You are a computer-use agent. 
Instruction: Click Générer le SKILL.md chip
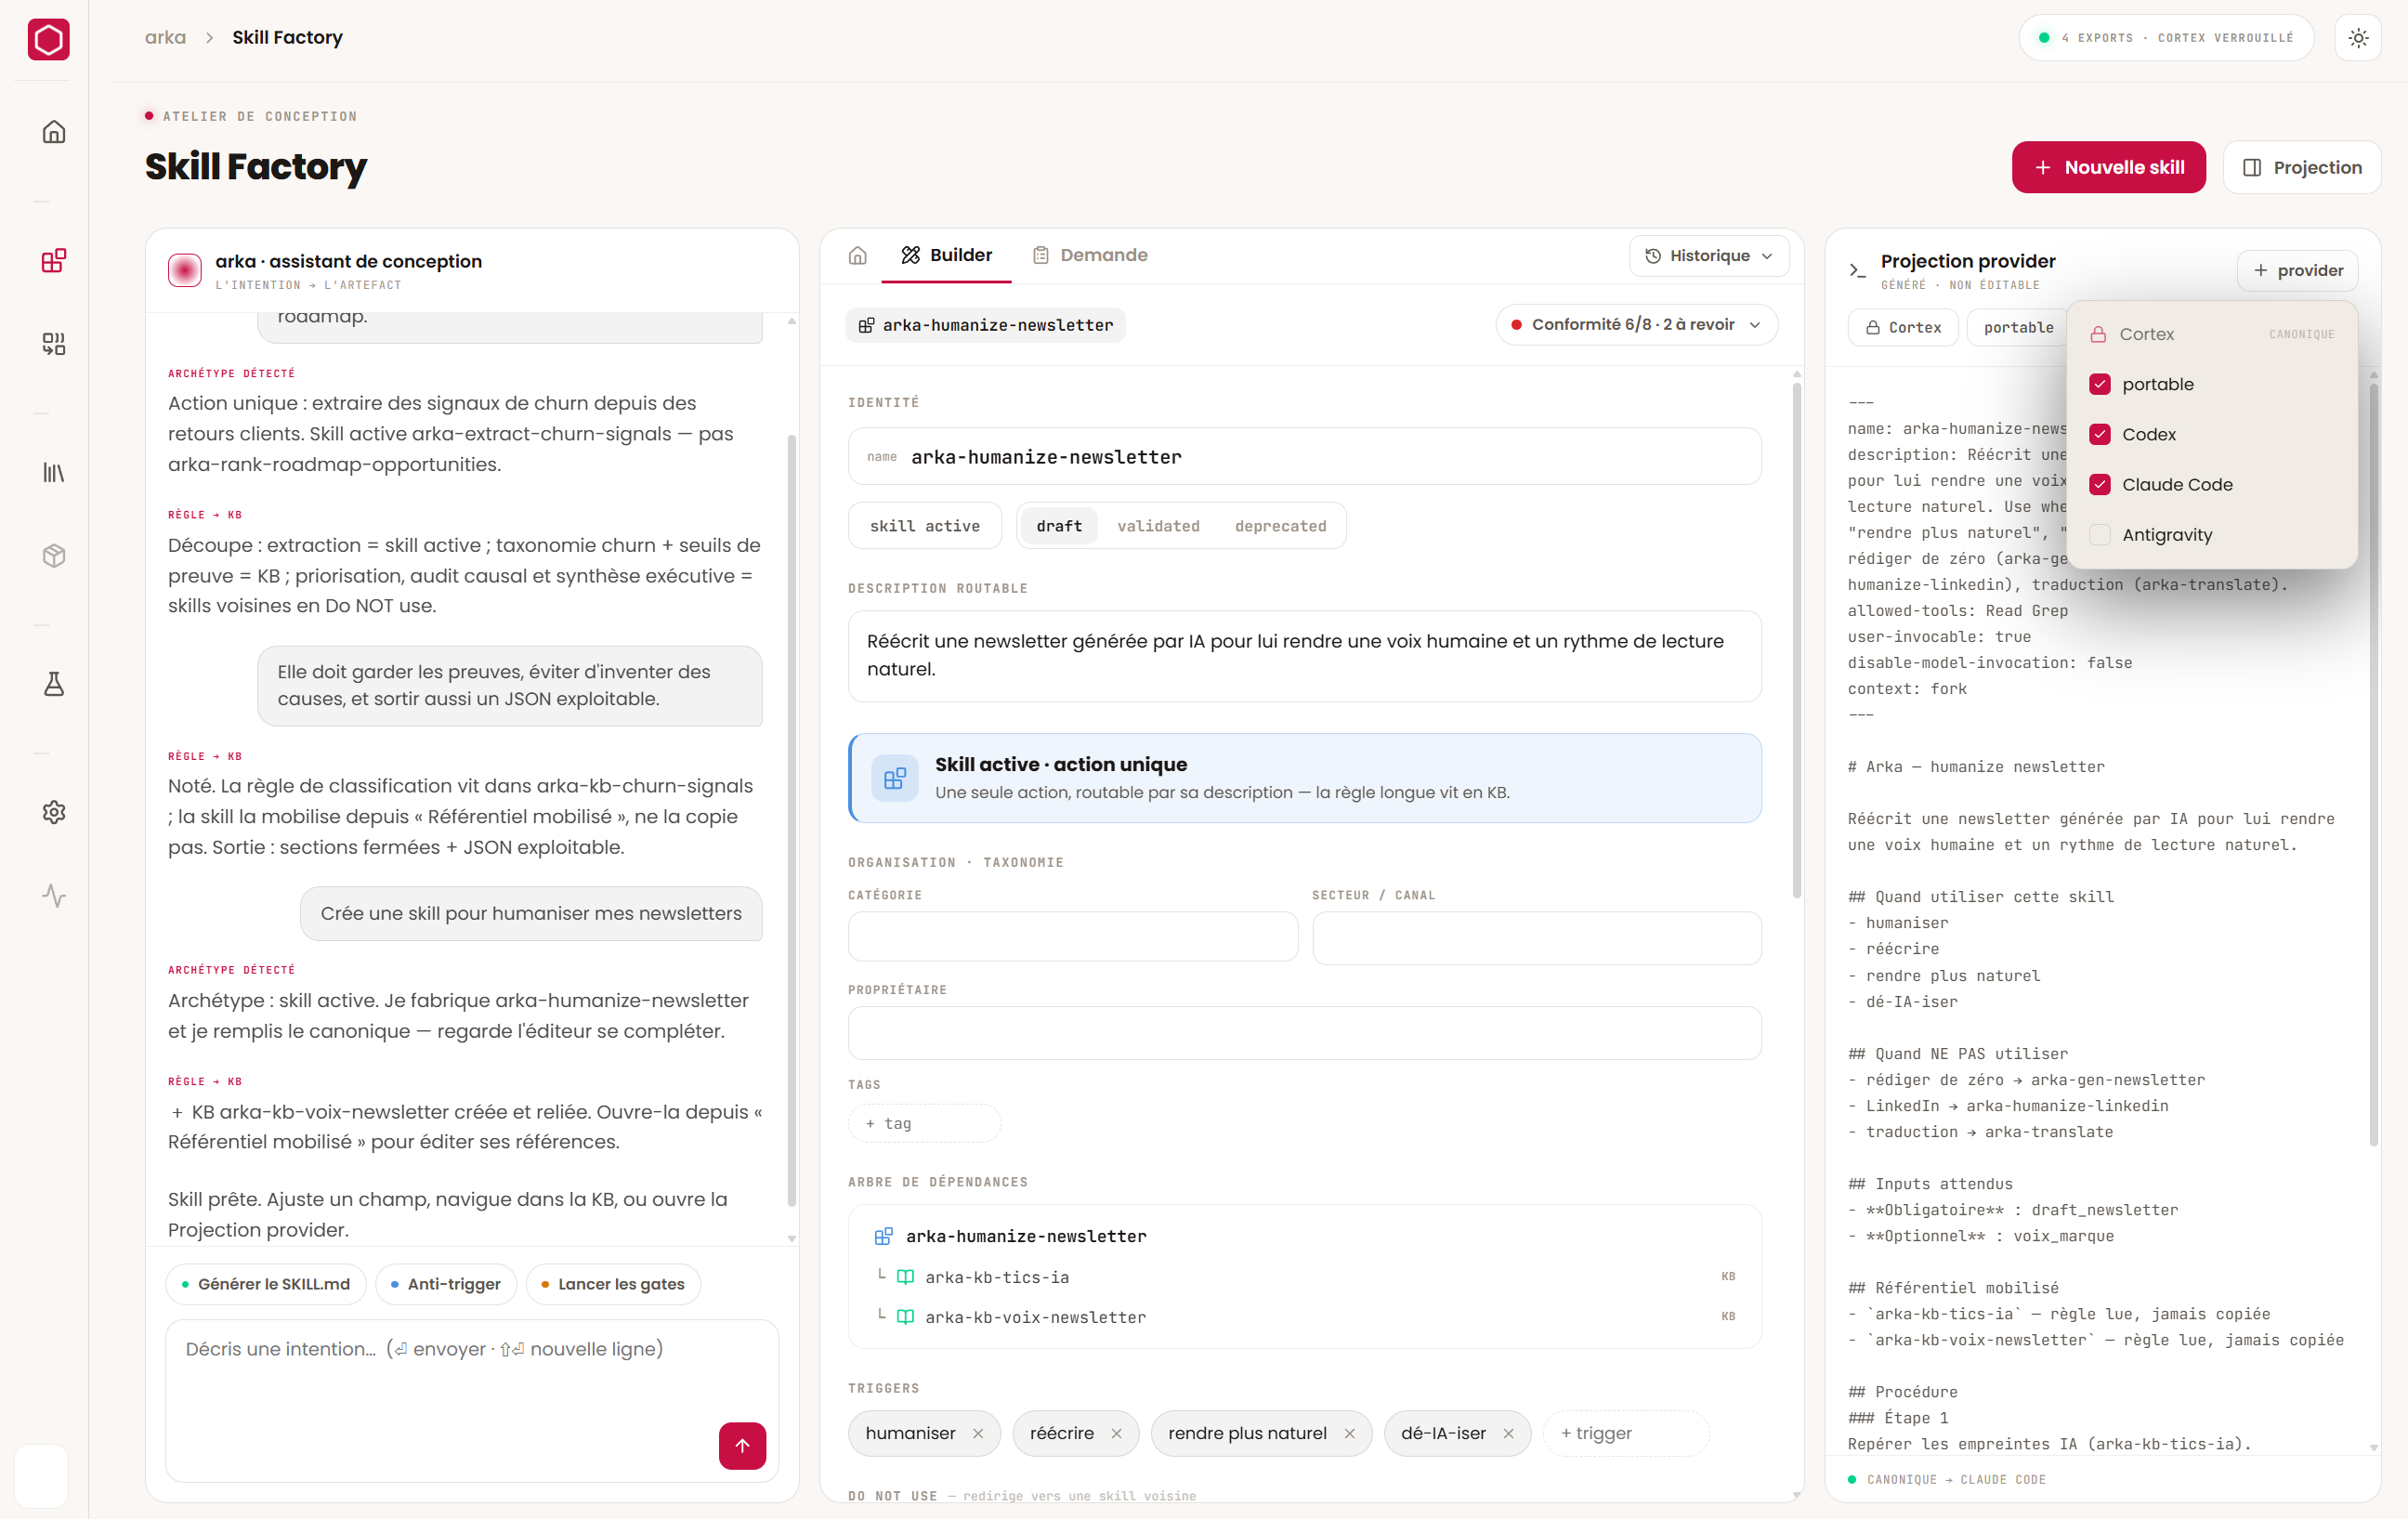pos(266,1284)
